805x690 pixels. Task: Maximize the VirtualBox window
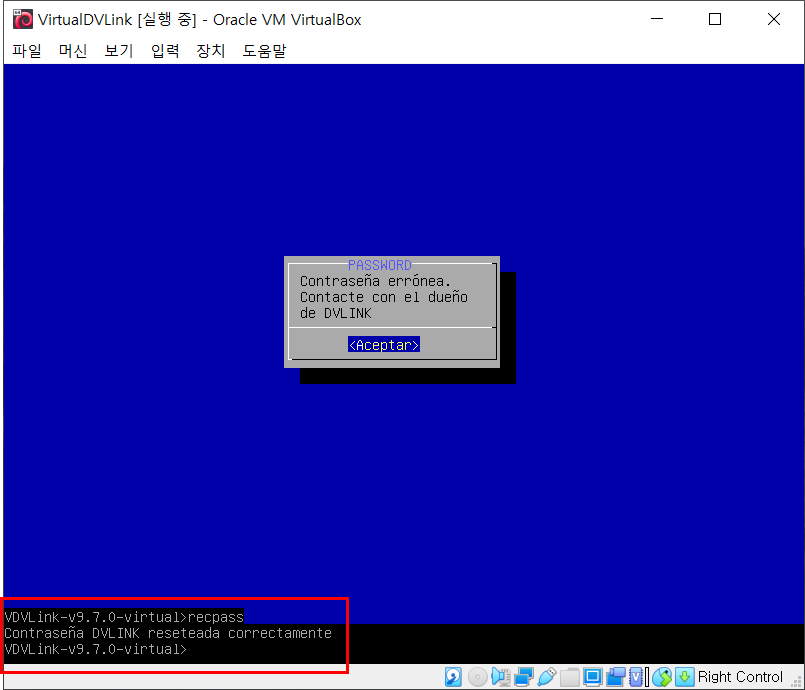pyautogui.click(x=715, y=19)
